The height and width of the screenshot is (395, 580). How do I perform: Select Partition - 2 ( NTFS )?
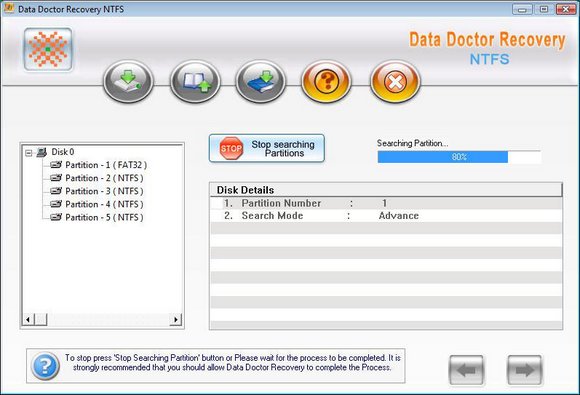104,178
